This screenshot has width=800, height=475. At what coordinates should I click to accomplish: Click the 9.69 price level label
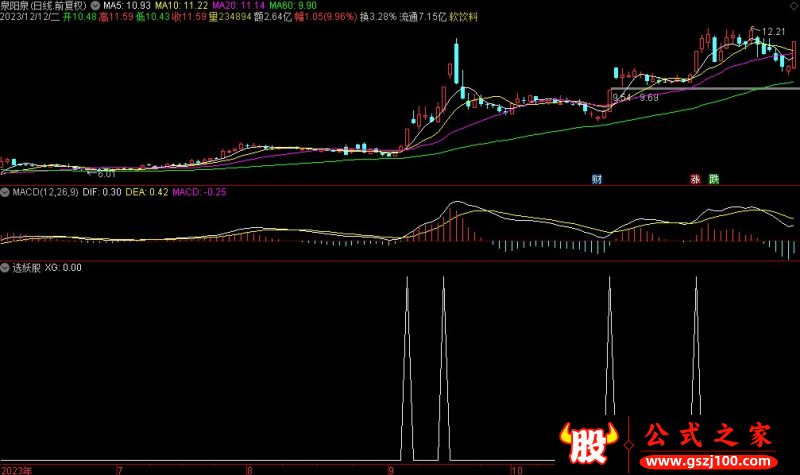coord(649,97)
